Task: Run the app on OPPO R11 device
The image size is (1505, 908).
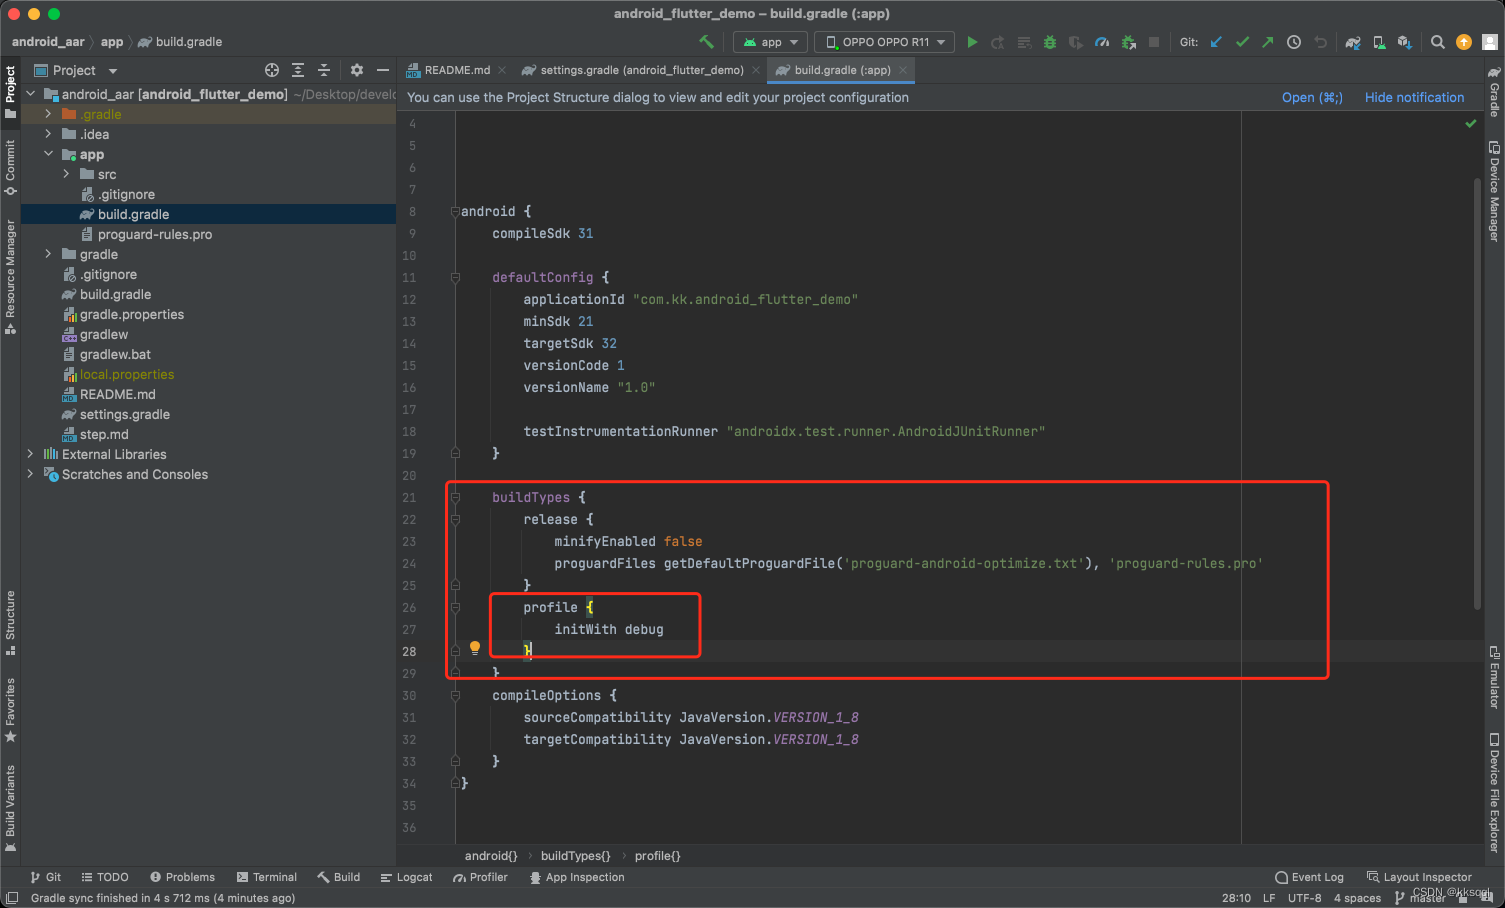Action: [x=972, y=42]
